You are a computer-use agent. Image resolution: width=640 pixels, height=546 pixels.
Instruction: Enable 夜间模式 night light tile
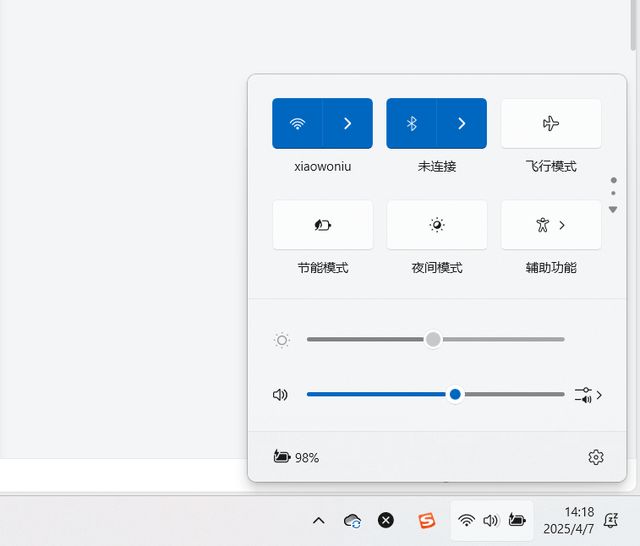coord(437,225)
